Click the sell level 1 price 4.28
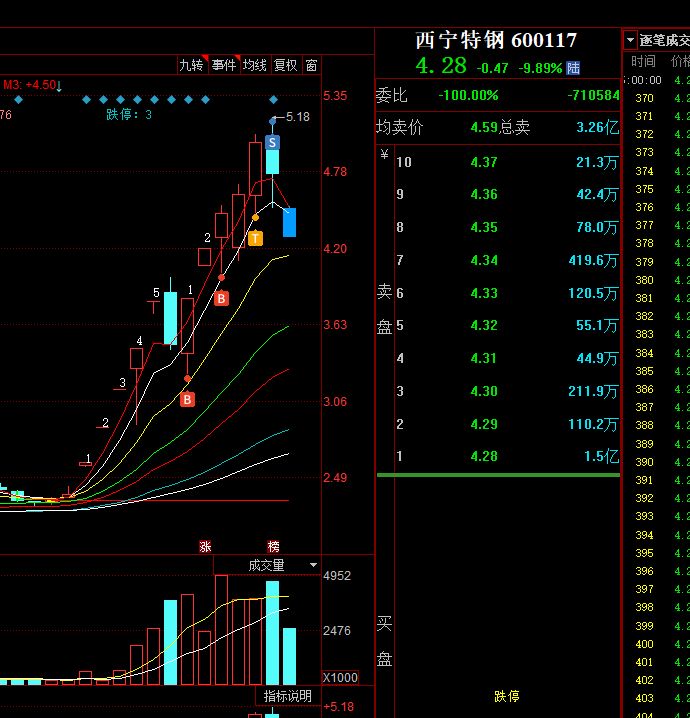 [x=484, y=456]
